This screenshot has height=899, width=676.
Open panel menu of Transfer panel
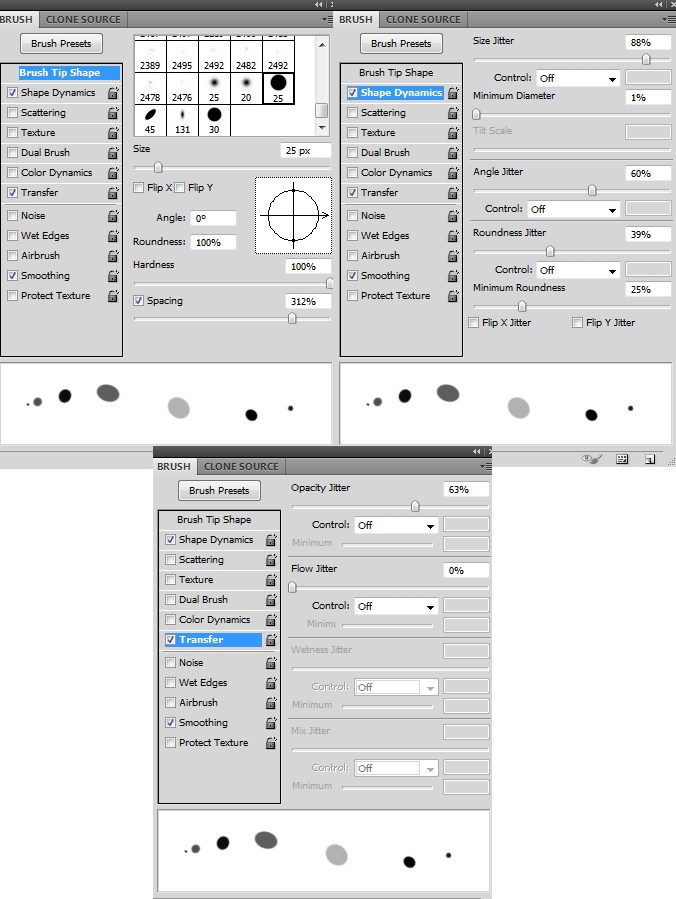point(485,467)
